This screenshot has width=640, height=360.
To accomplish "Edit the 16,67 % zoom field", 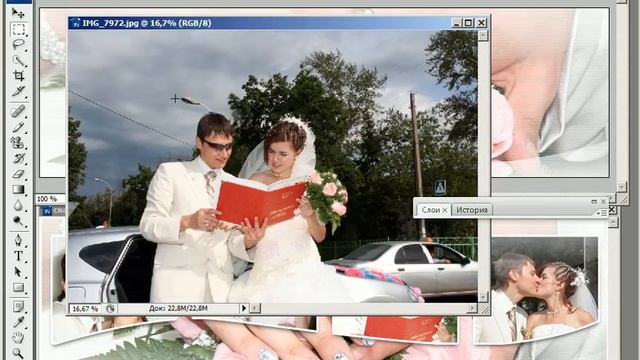I will click(85, 309).
